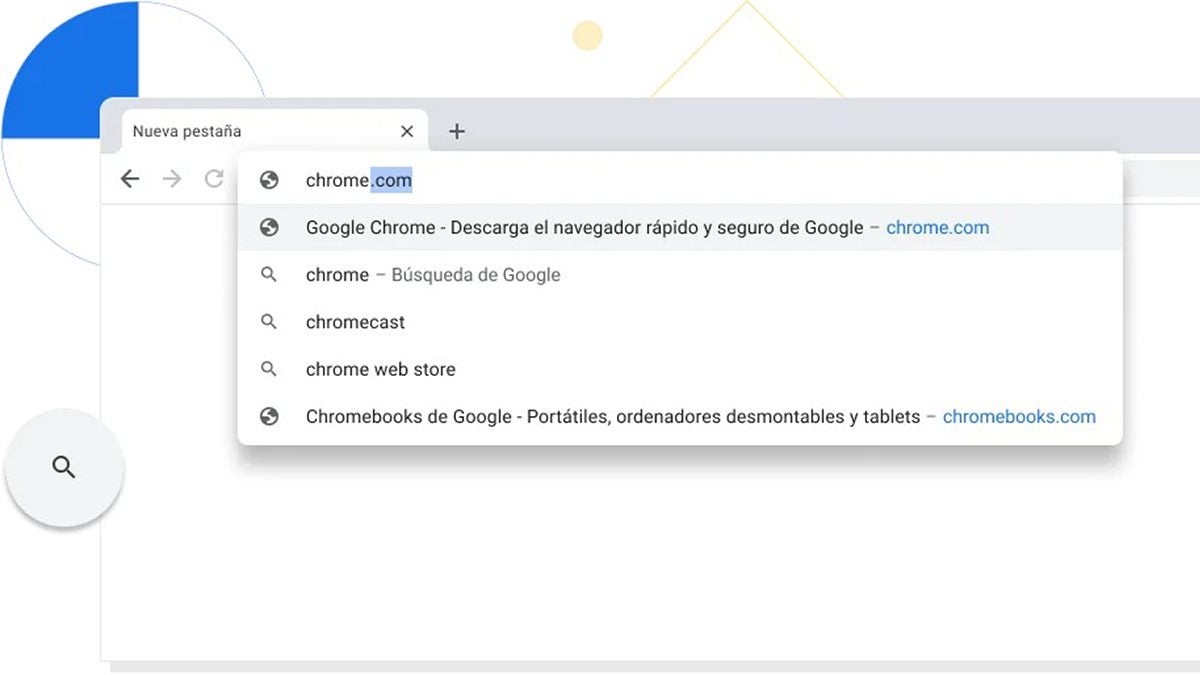Open the blue chrome.com suggestion link

tap(937, 228)
